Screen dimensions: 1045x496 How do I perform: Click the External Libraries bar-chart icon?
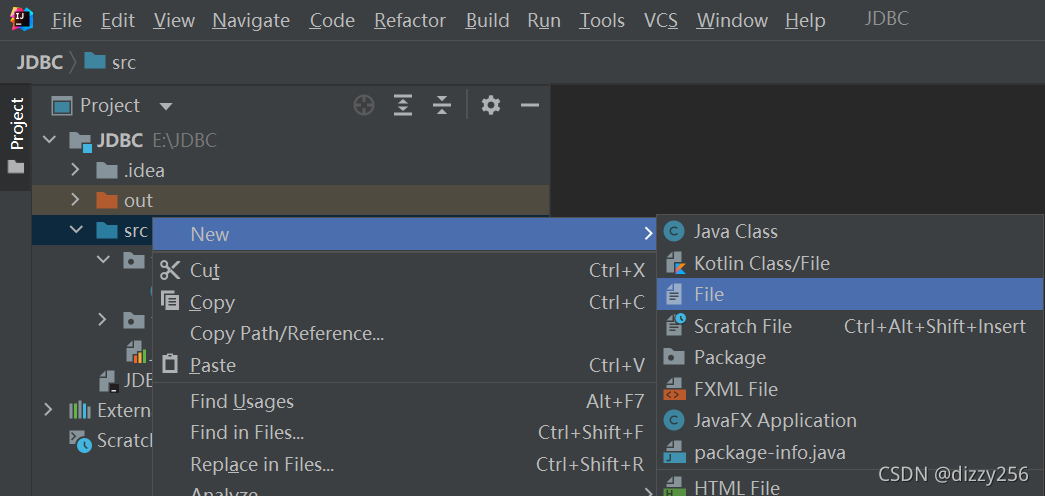pos(80,410)
